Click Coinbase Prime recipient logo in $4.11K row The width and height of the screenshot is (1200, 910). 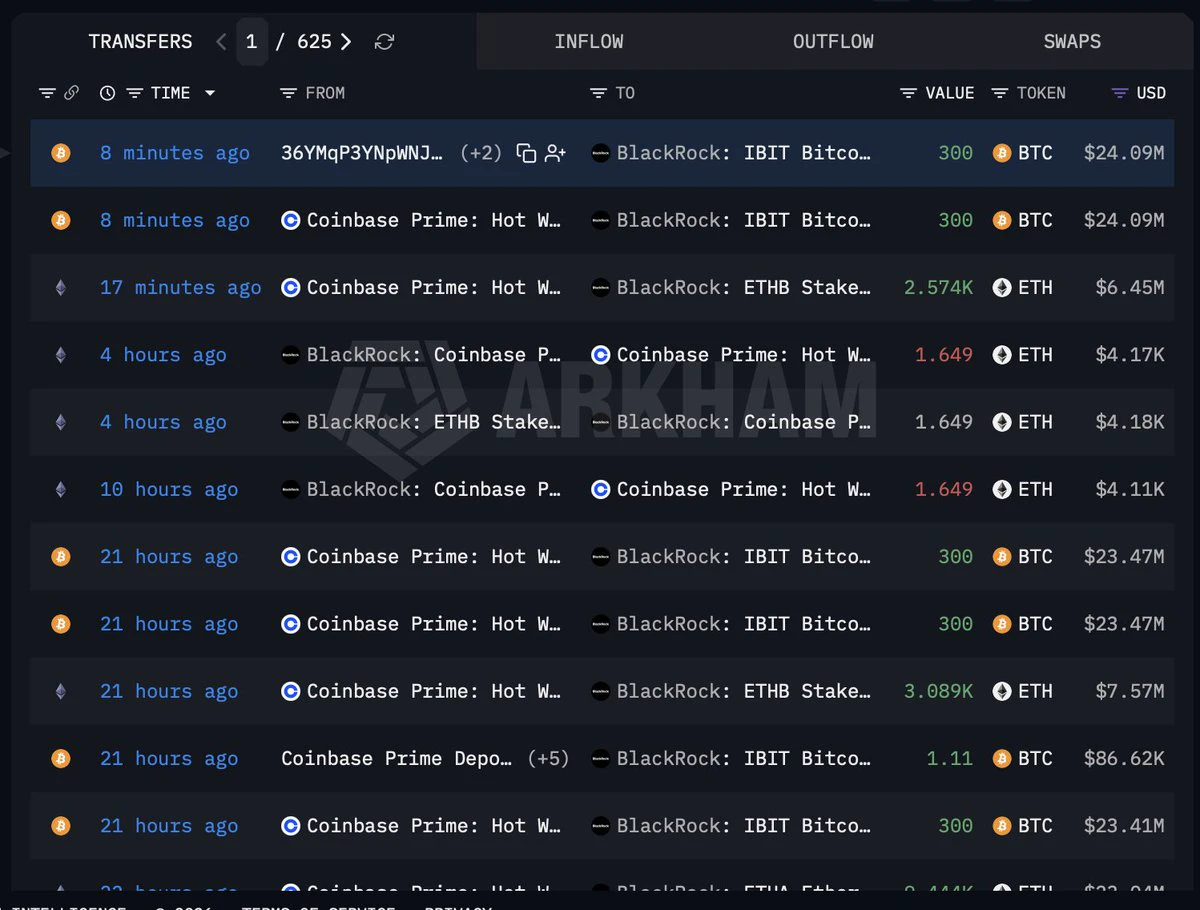tap(600, 489)
